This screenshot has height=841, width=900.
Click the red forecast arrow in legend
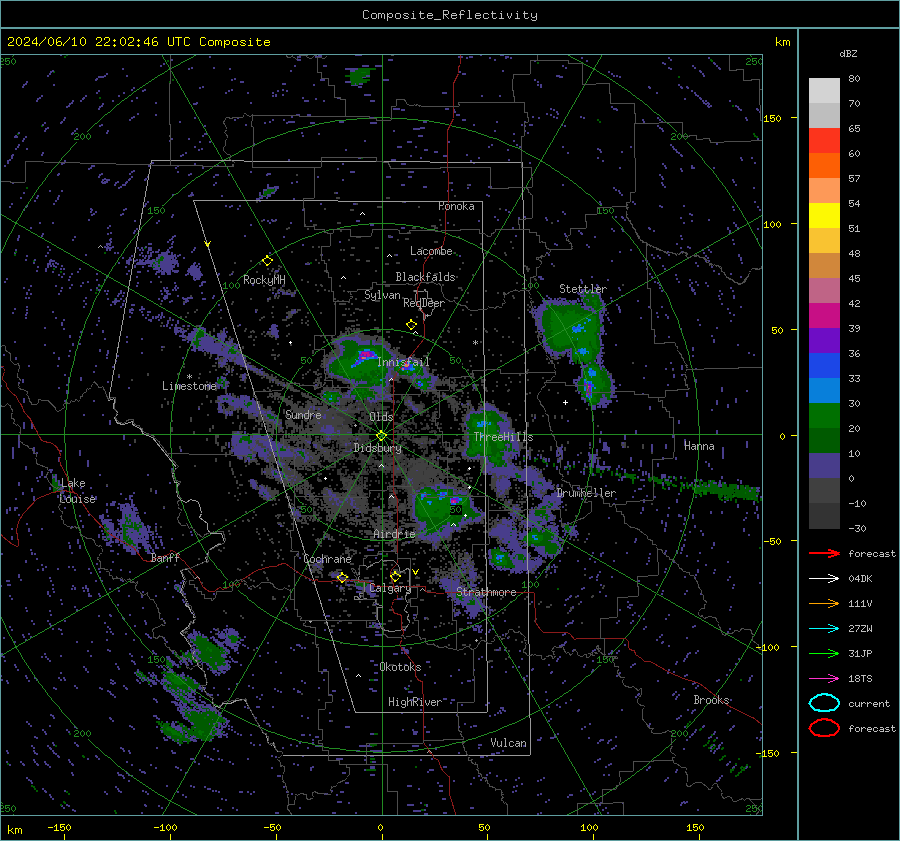click(824, 553)
